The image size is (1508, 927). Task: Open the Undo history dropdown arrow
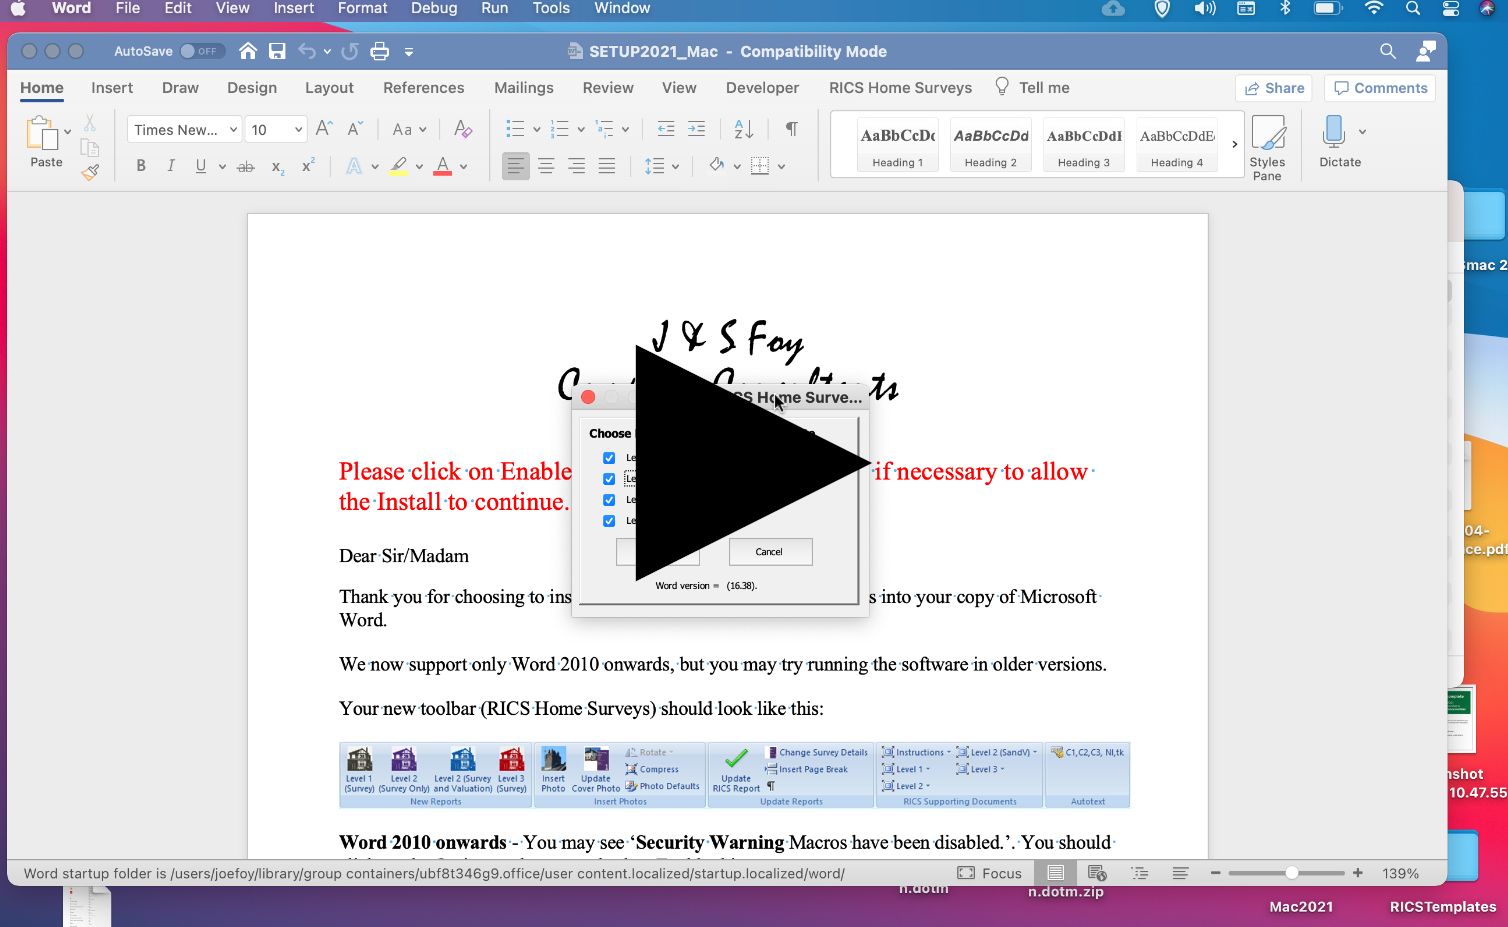pyautogui.click(x=327, y=51)
